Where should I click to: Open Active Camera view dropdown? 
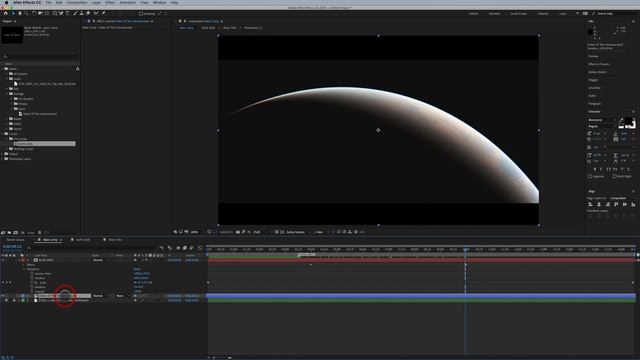298,232
